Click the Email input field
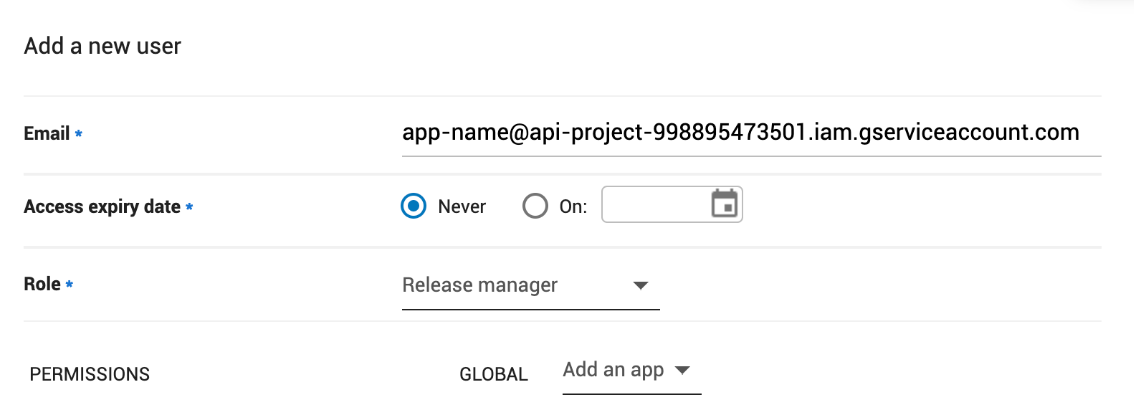 pyautogui.click(x=751, y=134)
